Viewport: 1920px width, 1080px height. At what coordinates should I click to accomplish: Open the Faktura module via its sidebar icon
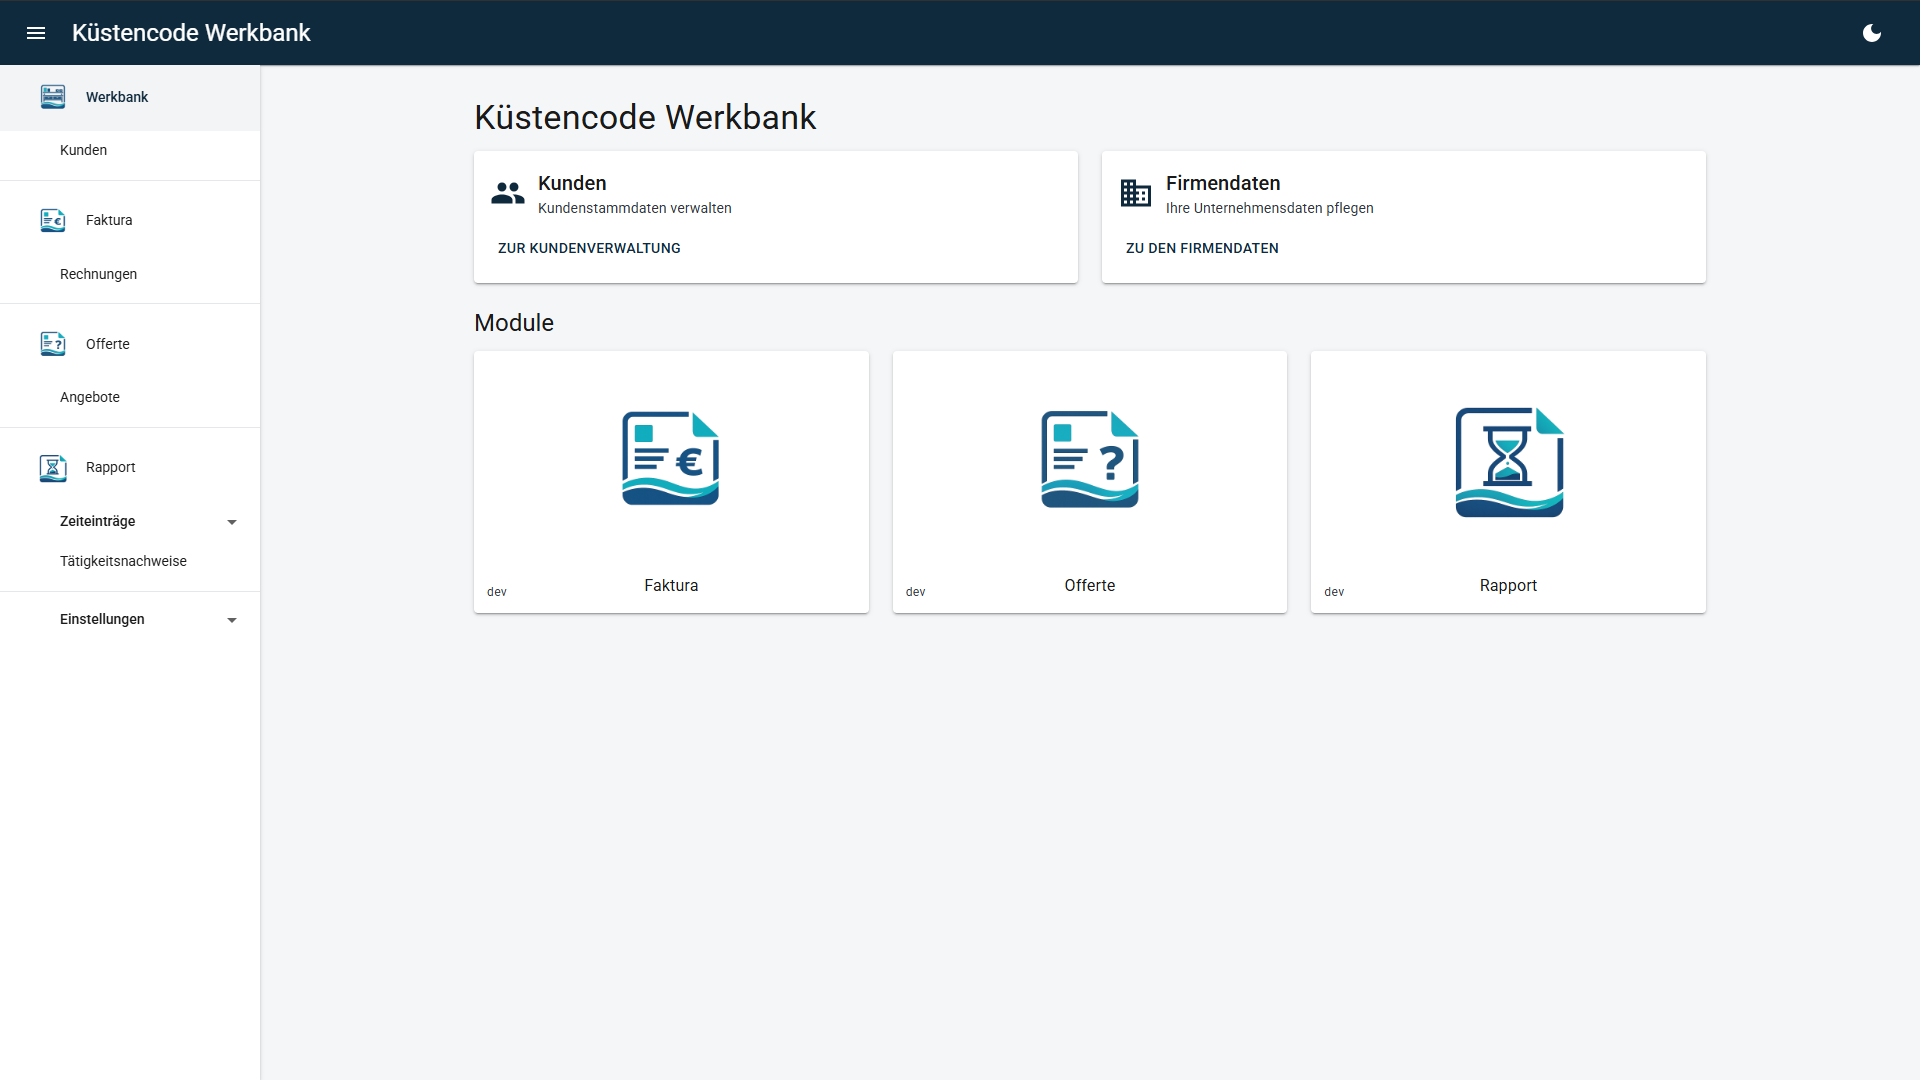[x=52, y=220]
